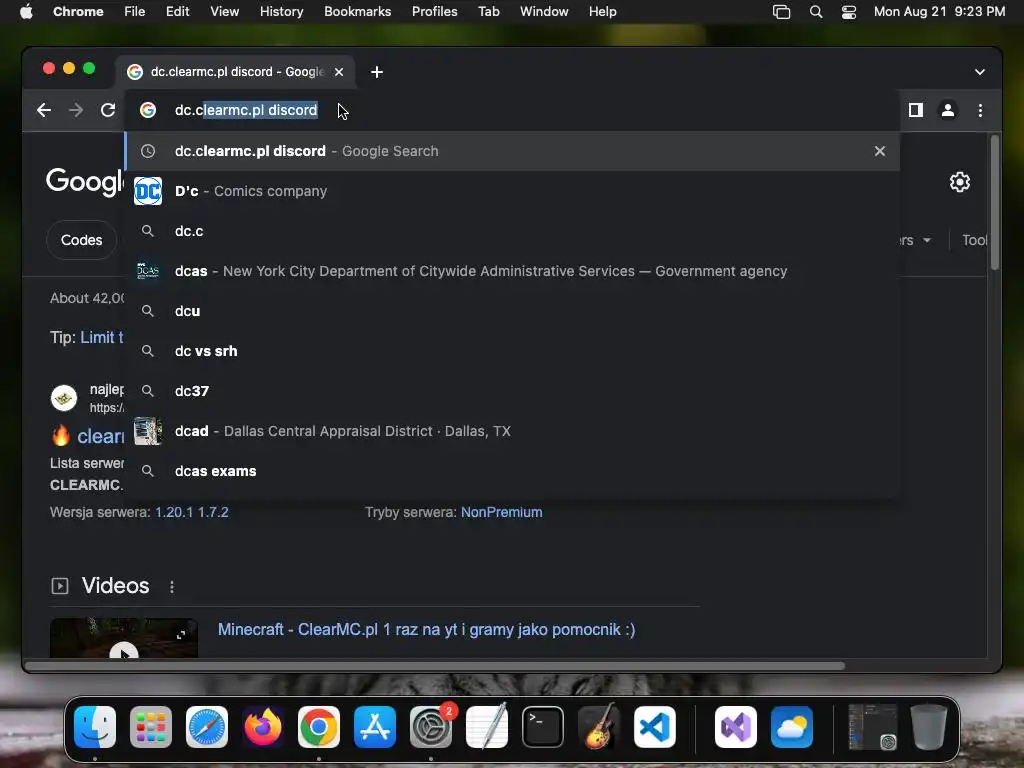Viewport: 1024px width, 768px height.
Task: Open the Tools option in Google results
Action: [x=974, y=240]
